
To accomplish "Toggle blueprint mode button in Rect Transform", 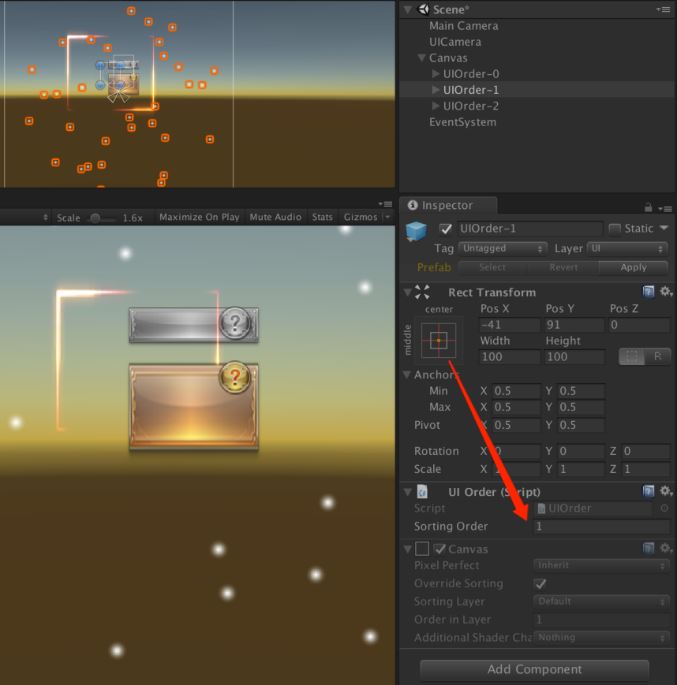I will 631,356.
